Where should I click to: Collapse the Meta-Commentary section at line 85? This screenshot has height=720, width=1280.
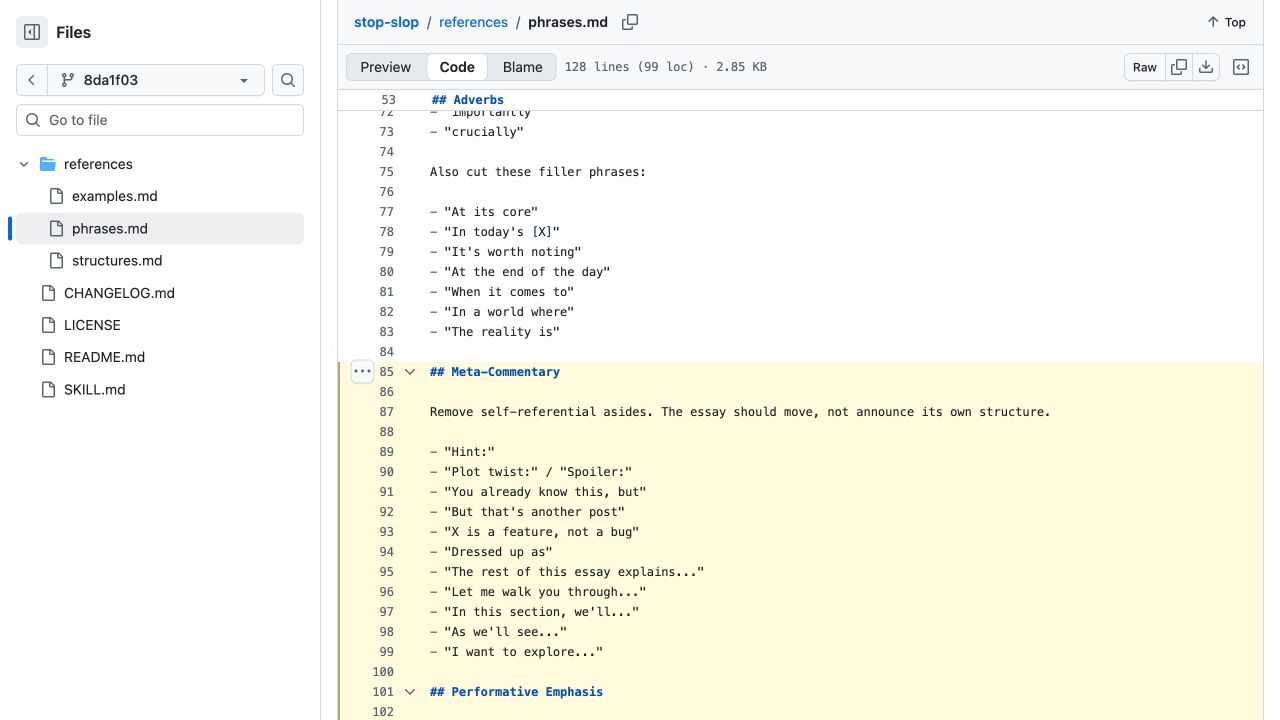(409, 372)
